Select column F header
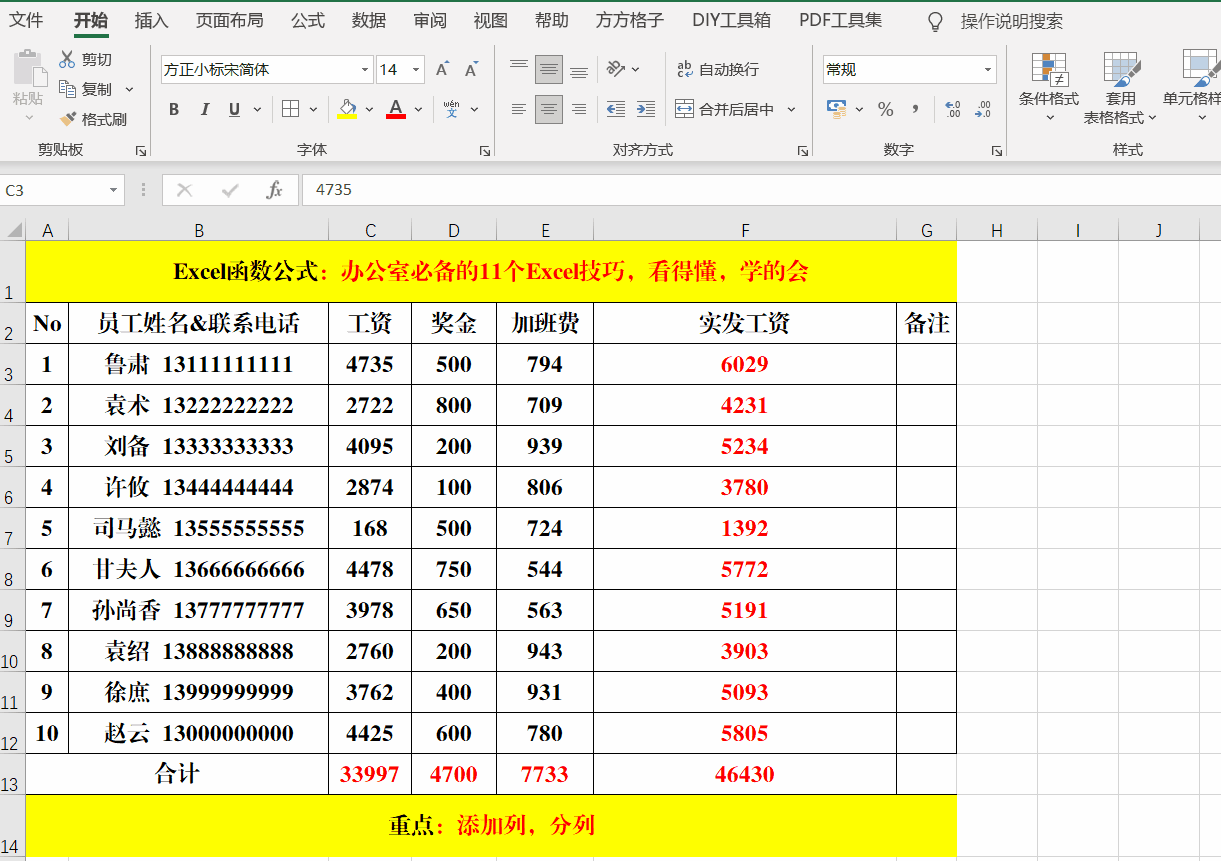This screenshot has width=1221, height=861. [x=745, y=230]
